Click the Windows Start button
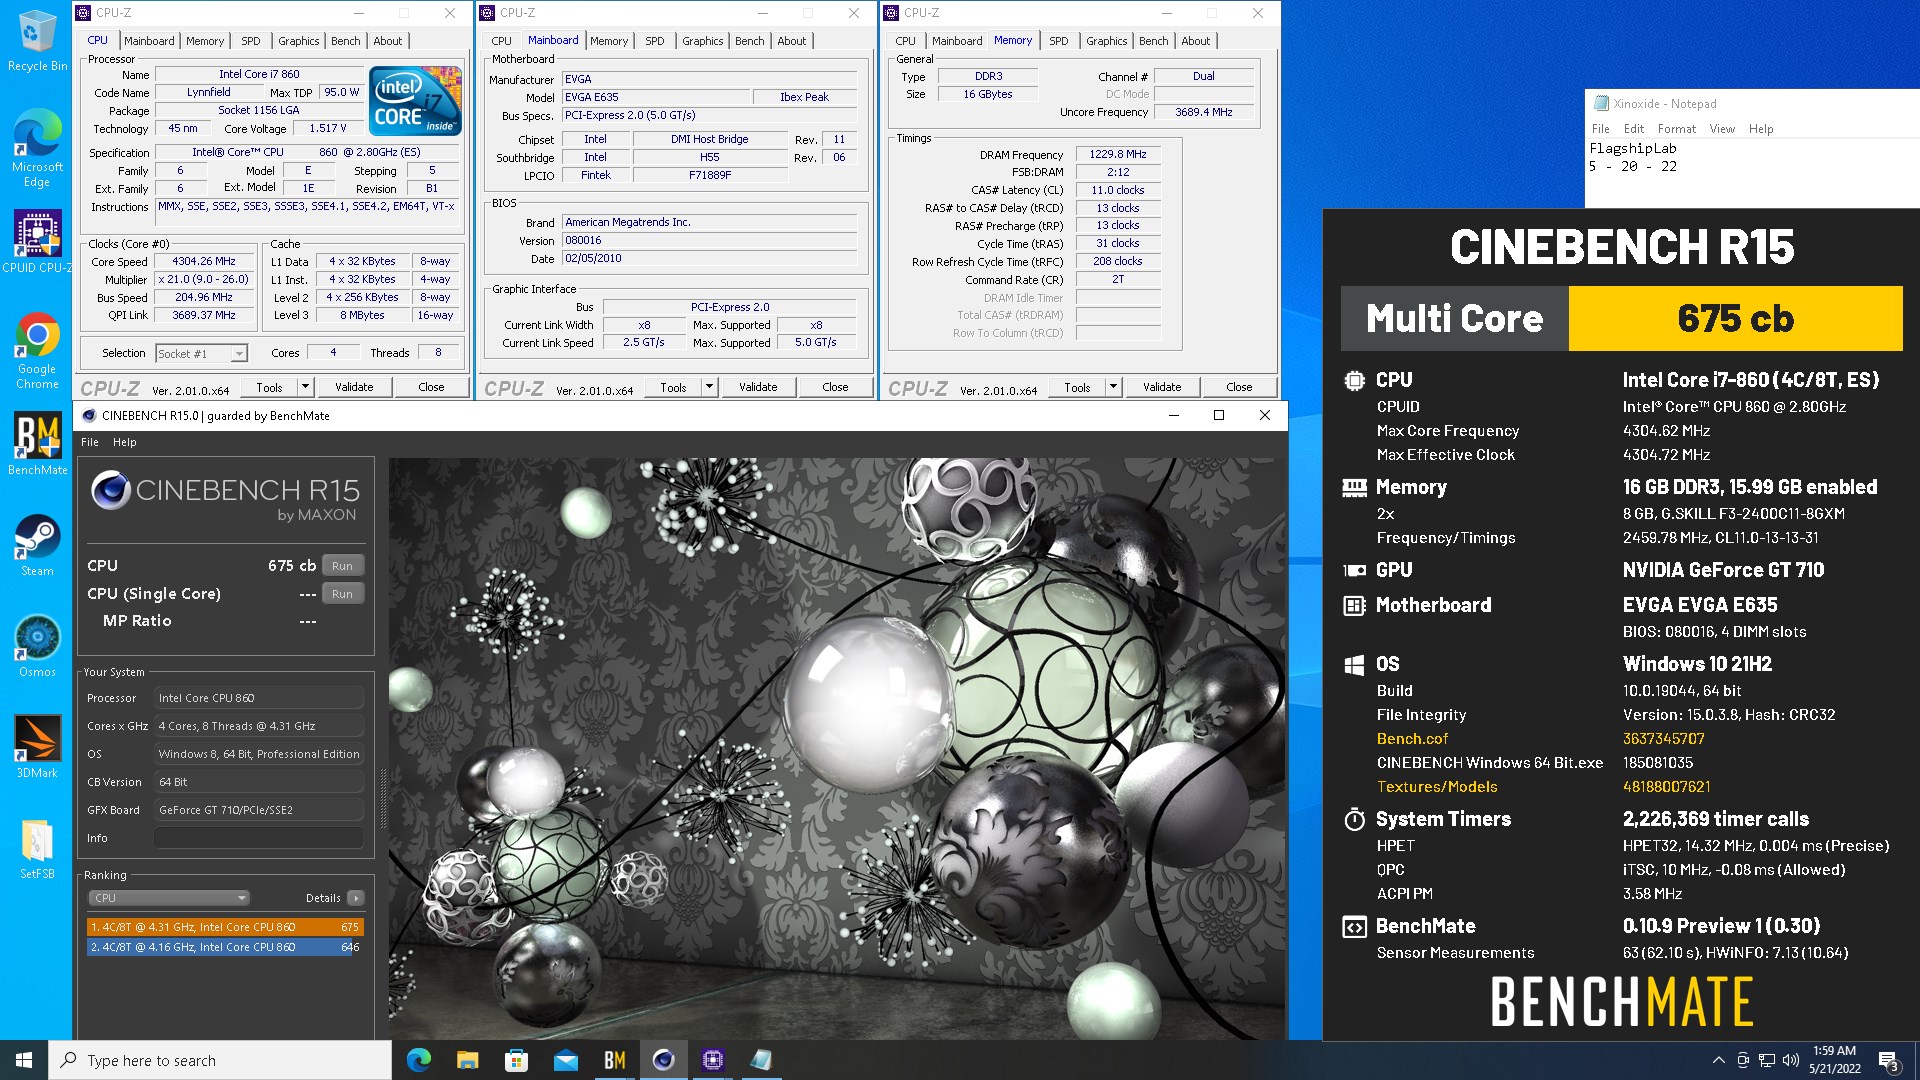This screenshot has width=1920, height=1080. coord(24,1060)
